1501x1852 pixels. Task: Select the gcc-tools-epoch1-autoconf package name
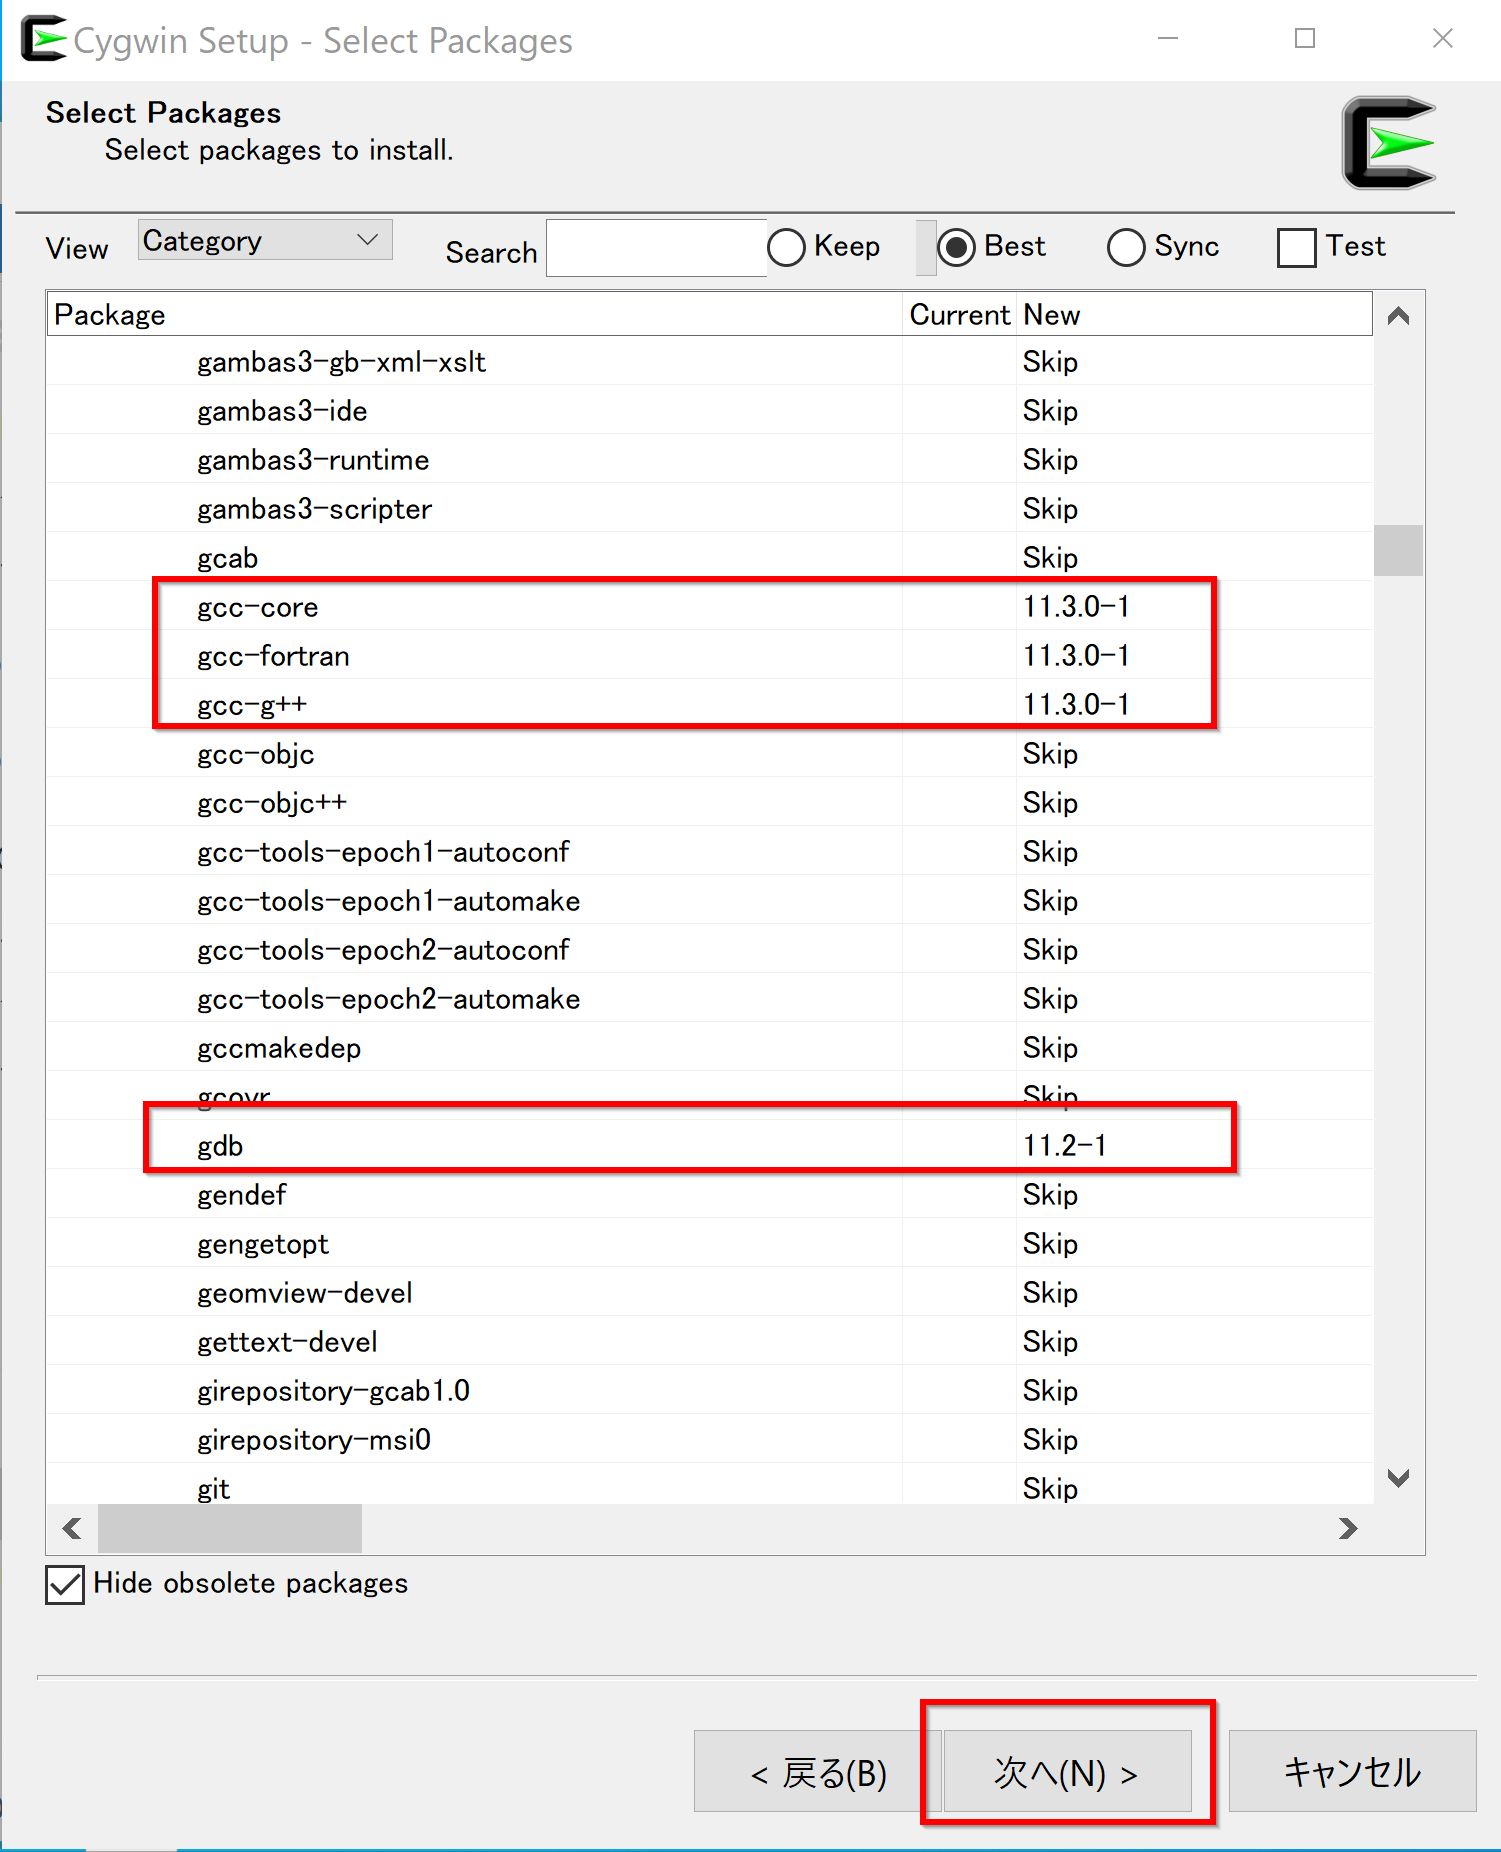click(x=383, y=852)
